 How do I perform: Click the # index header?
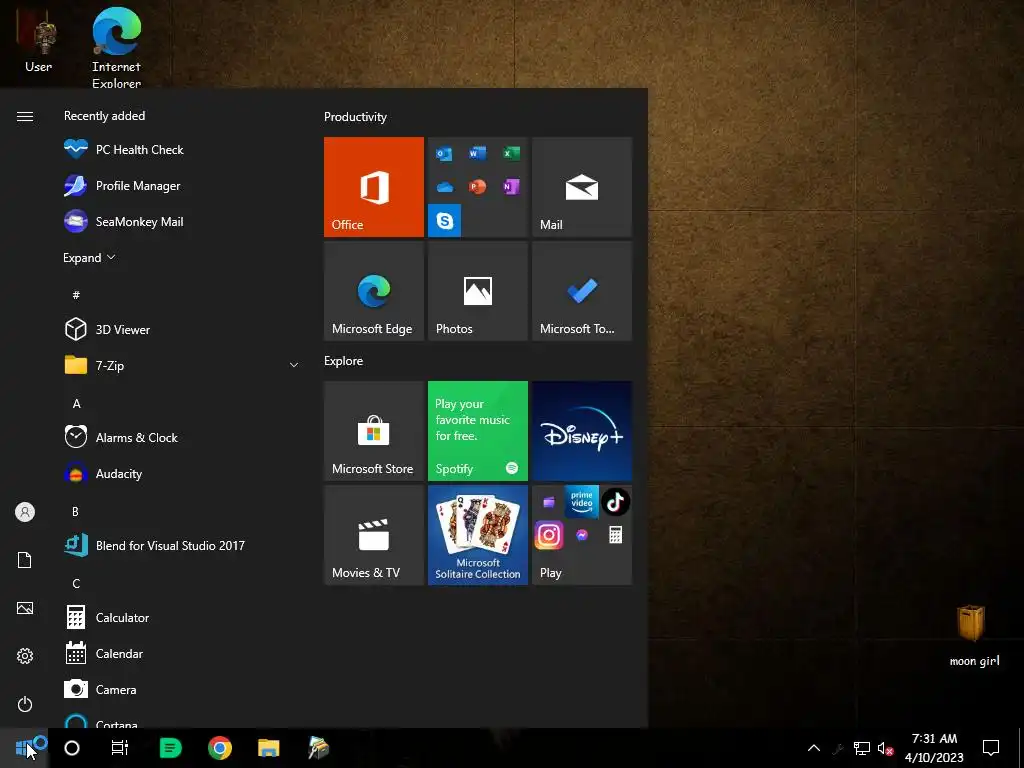76,295
